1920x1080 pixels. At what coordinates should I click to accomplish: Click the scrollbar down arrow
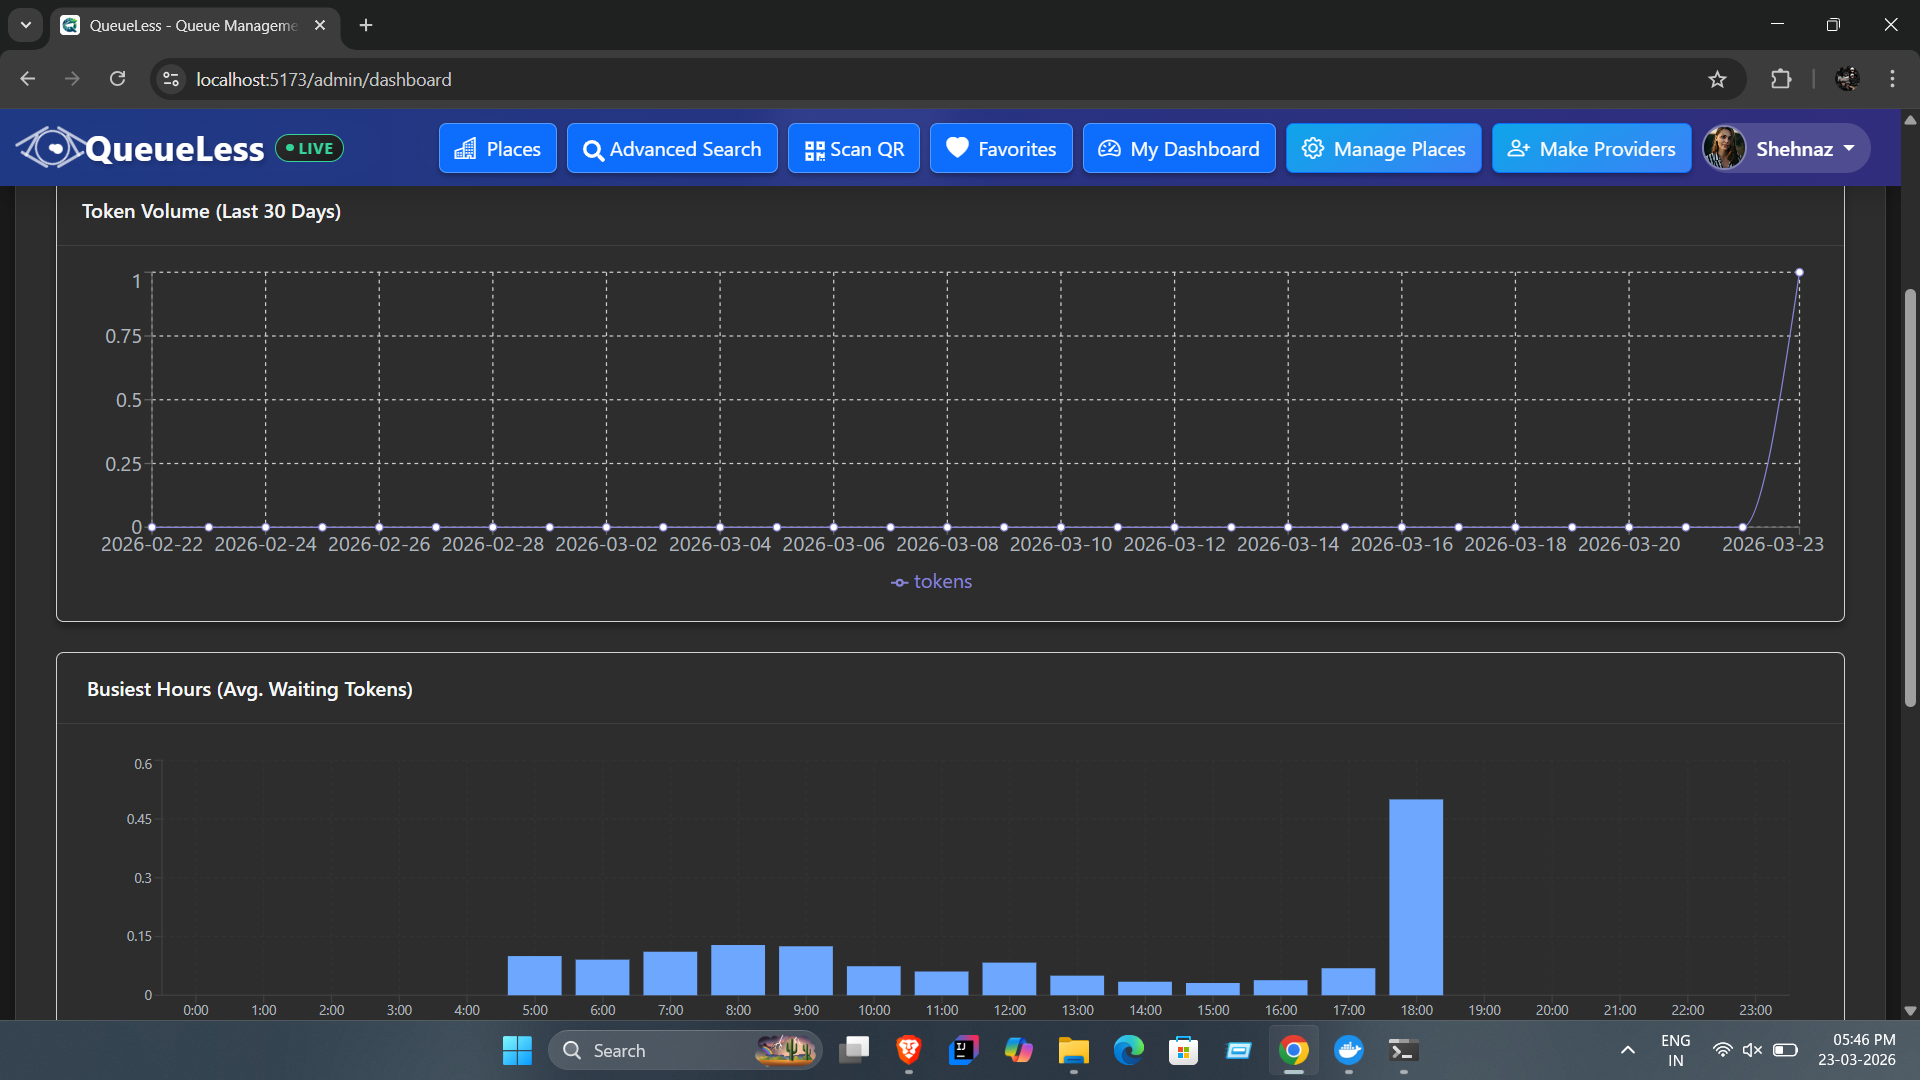pos(1910,1010)
